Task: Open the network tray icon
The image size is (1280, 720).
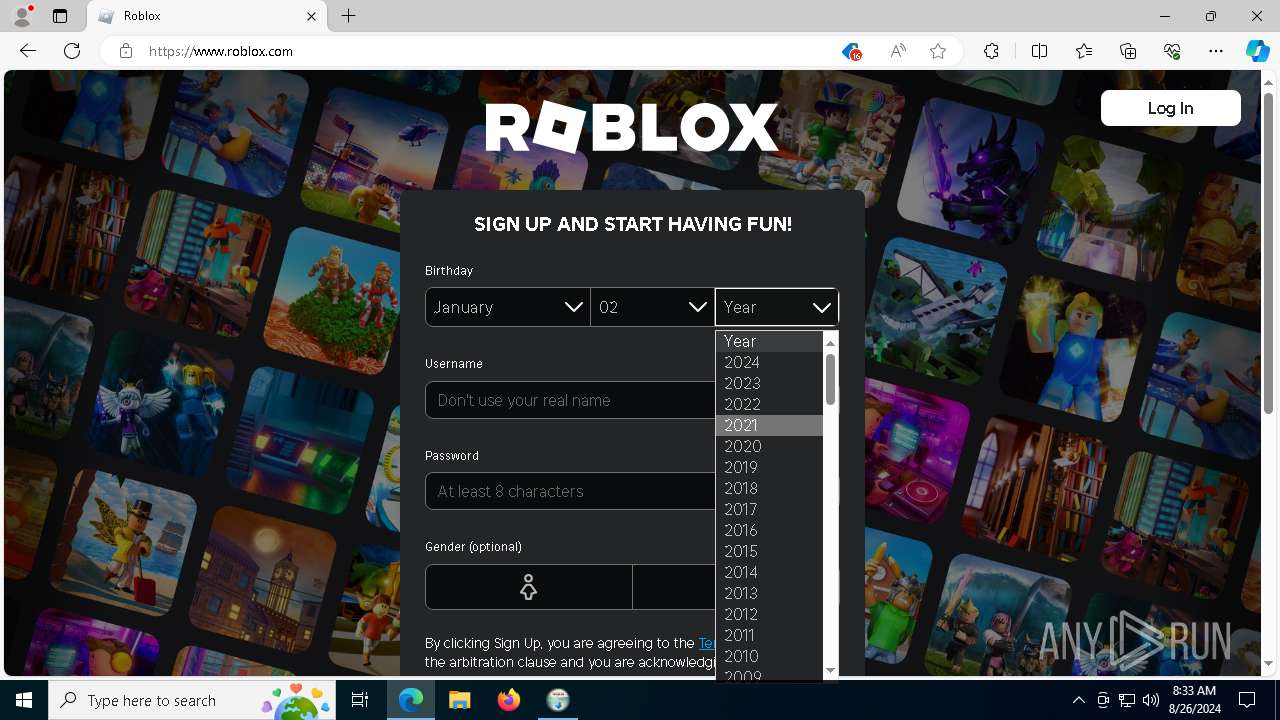Action: (1127, 700)
